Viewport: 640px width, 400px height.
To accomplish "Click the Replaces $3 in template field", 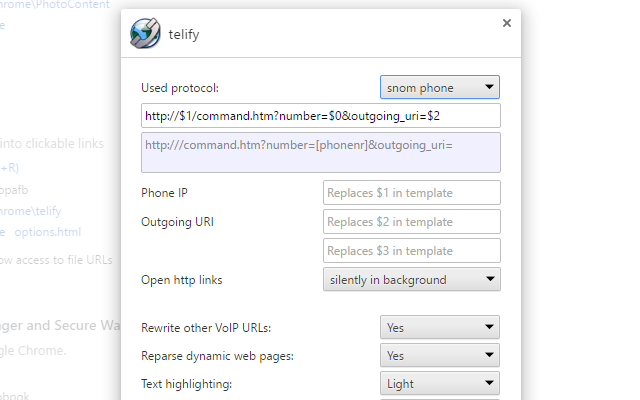I will 411,251.
